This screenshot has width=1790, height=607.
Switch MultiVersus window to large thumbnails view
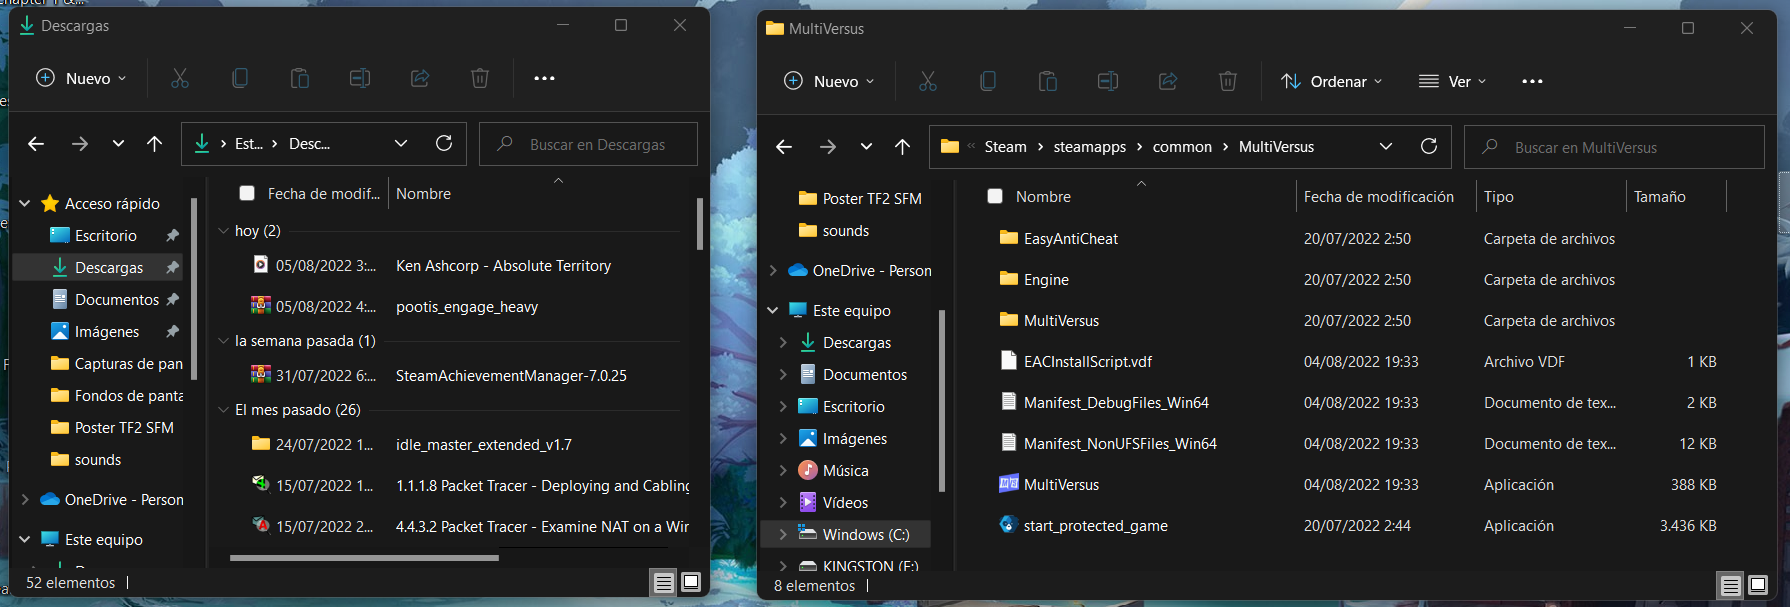(1758, 586)
